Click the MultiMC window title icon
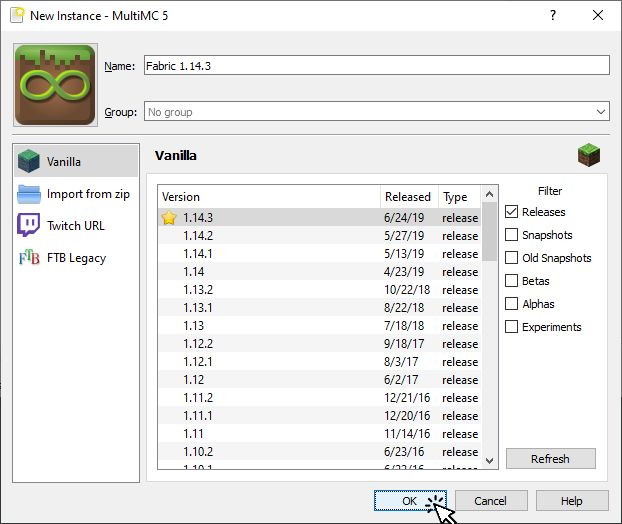The image size is (622, 524). pyautogui.click(x=17, y=15)
